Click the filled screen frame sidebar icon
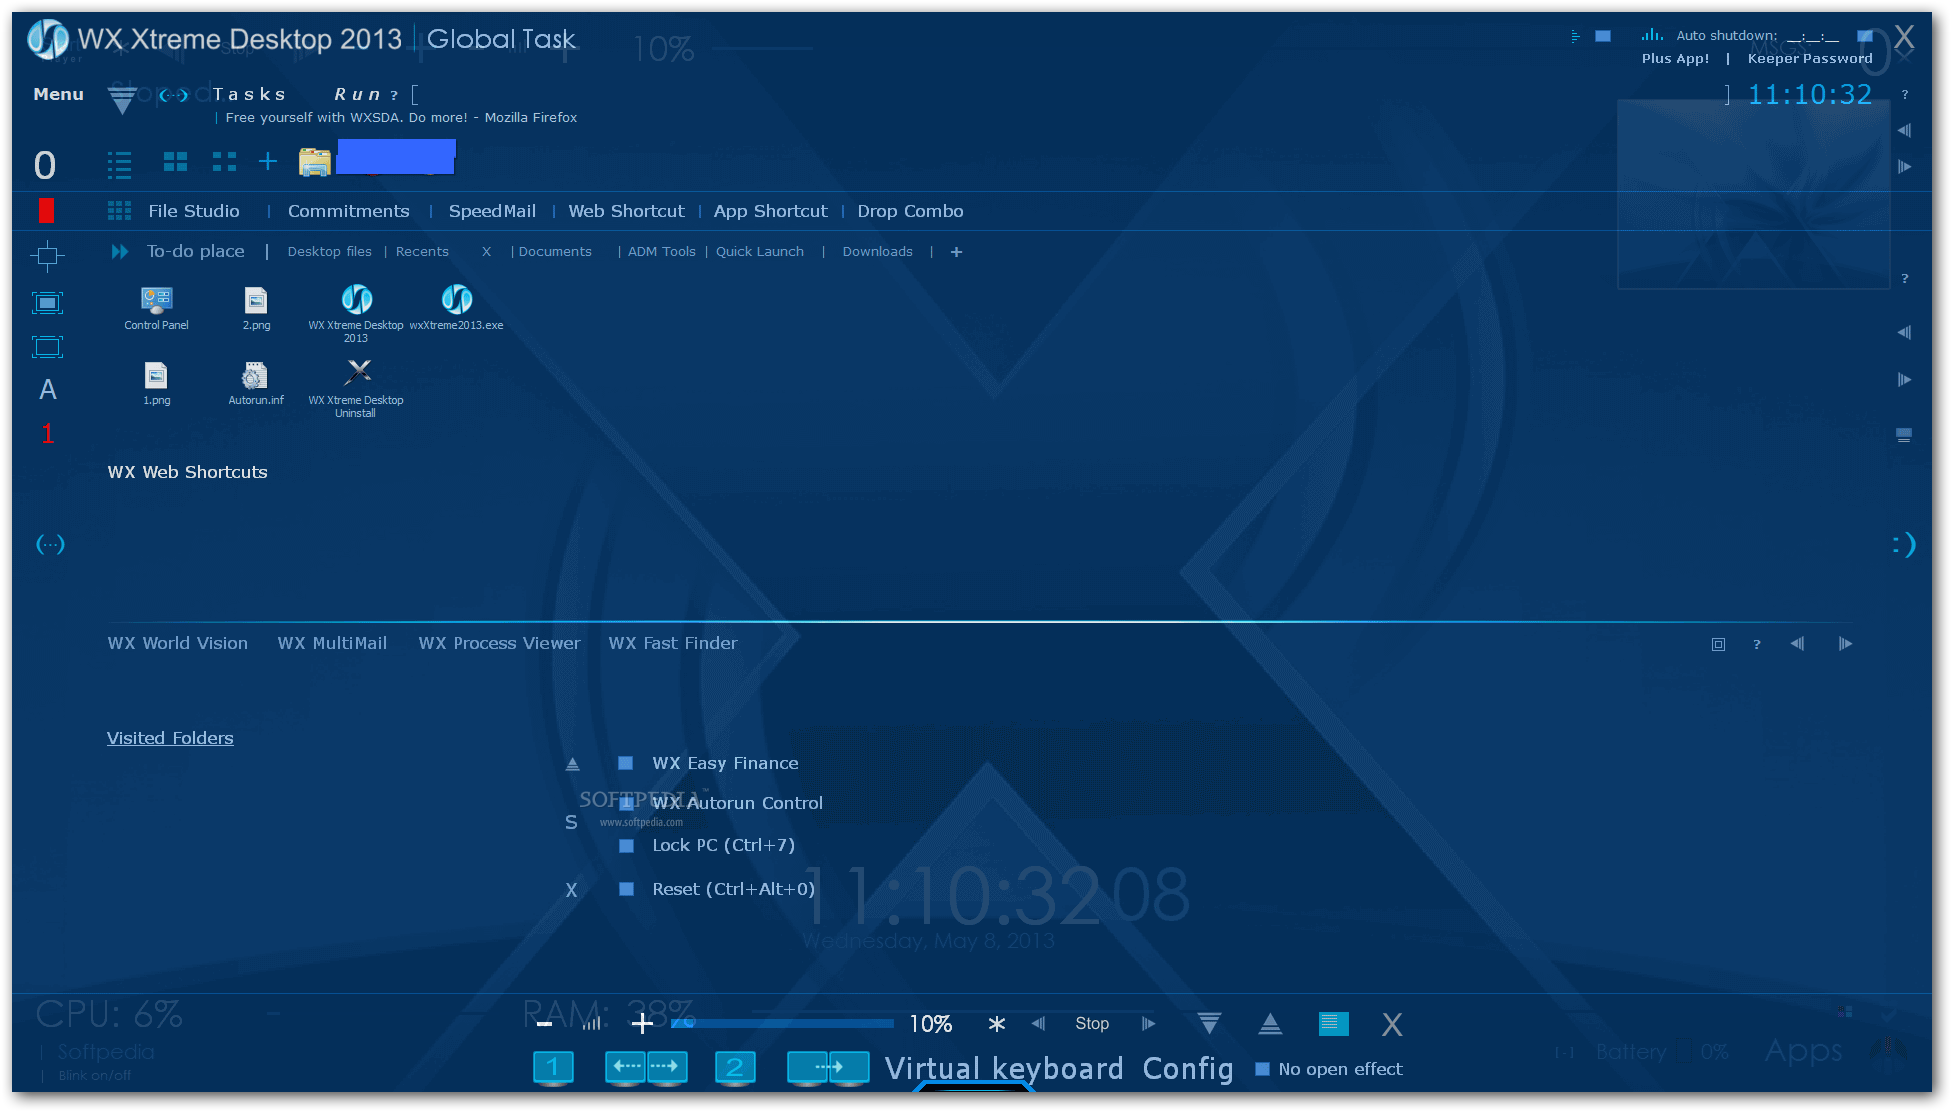1952x1112 pixels. [x=47, y=303]
